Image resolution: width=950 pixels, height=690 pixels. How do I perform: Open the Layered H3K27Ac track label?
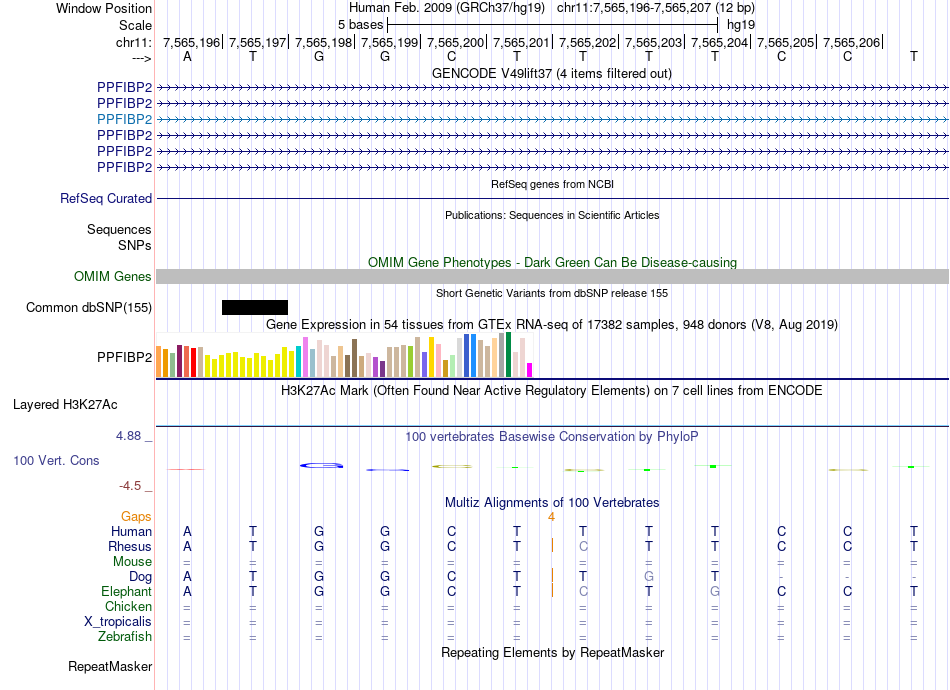[x=65, y=405]
